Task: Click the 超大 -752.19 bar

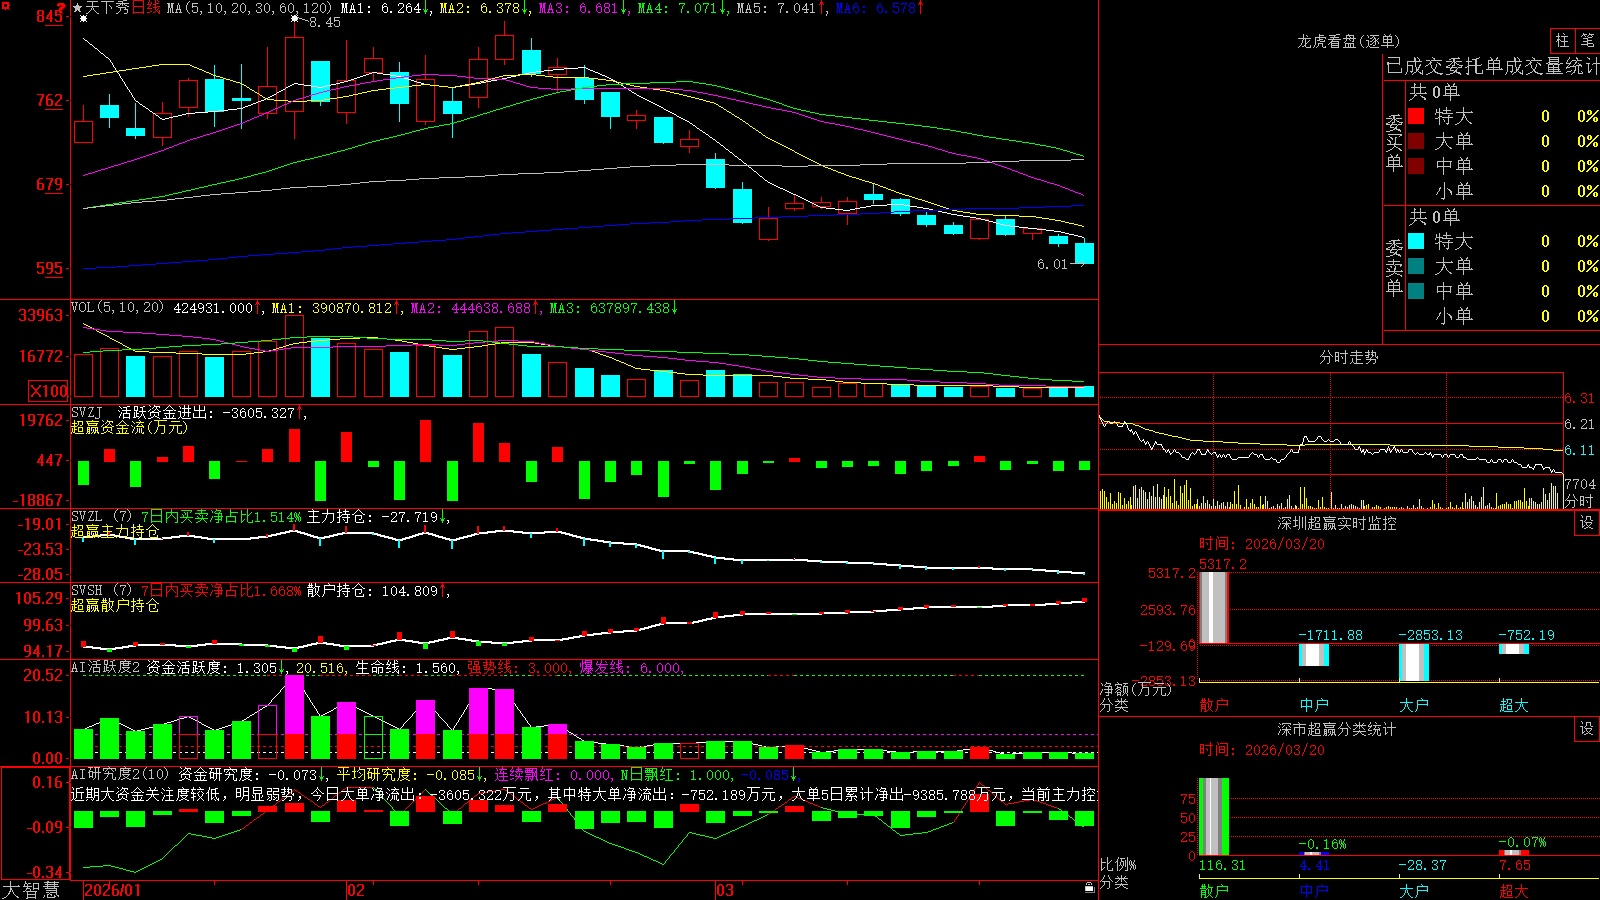Action: [x=1514, y=648]
